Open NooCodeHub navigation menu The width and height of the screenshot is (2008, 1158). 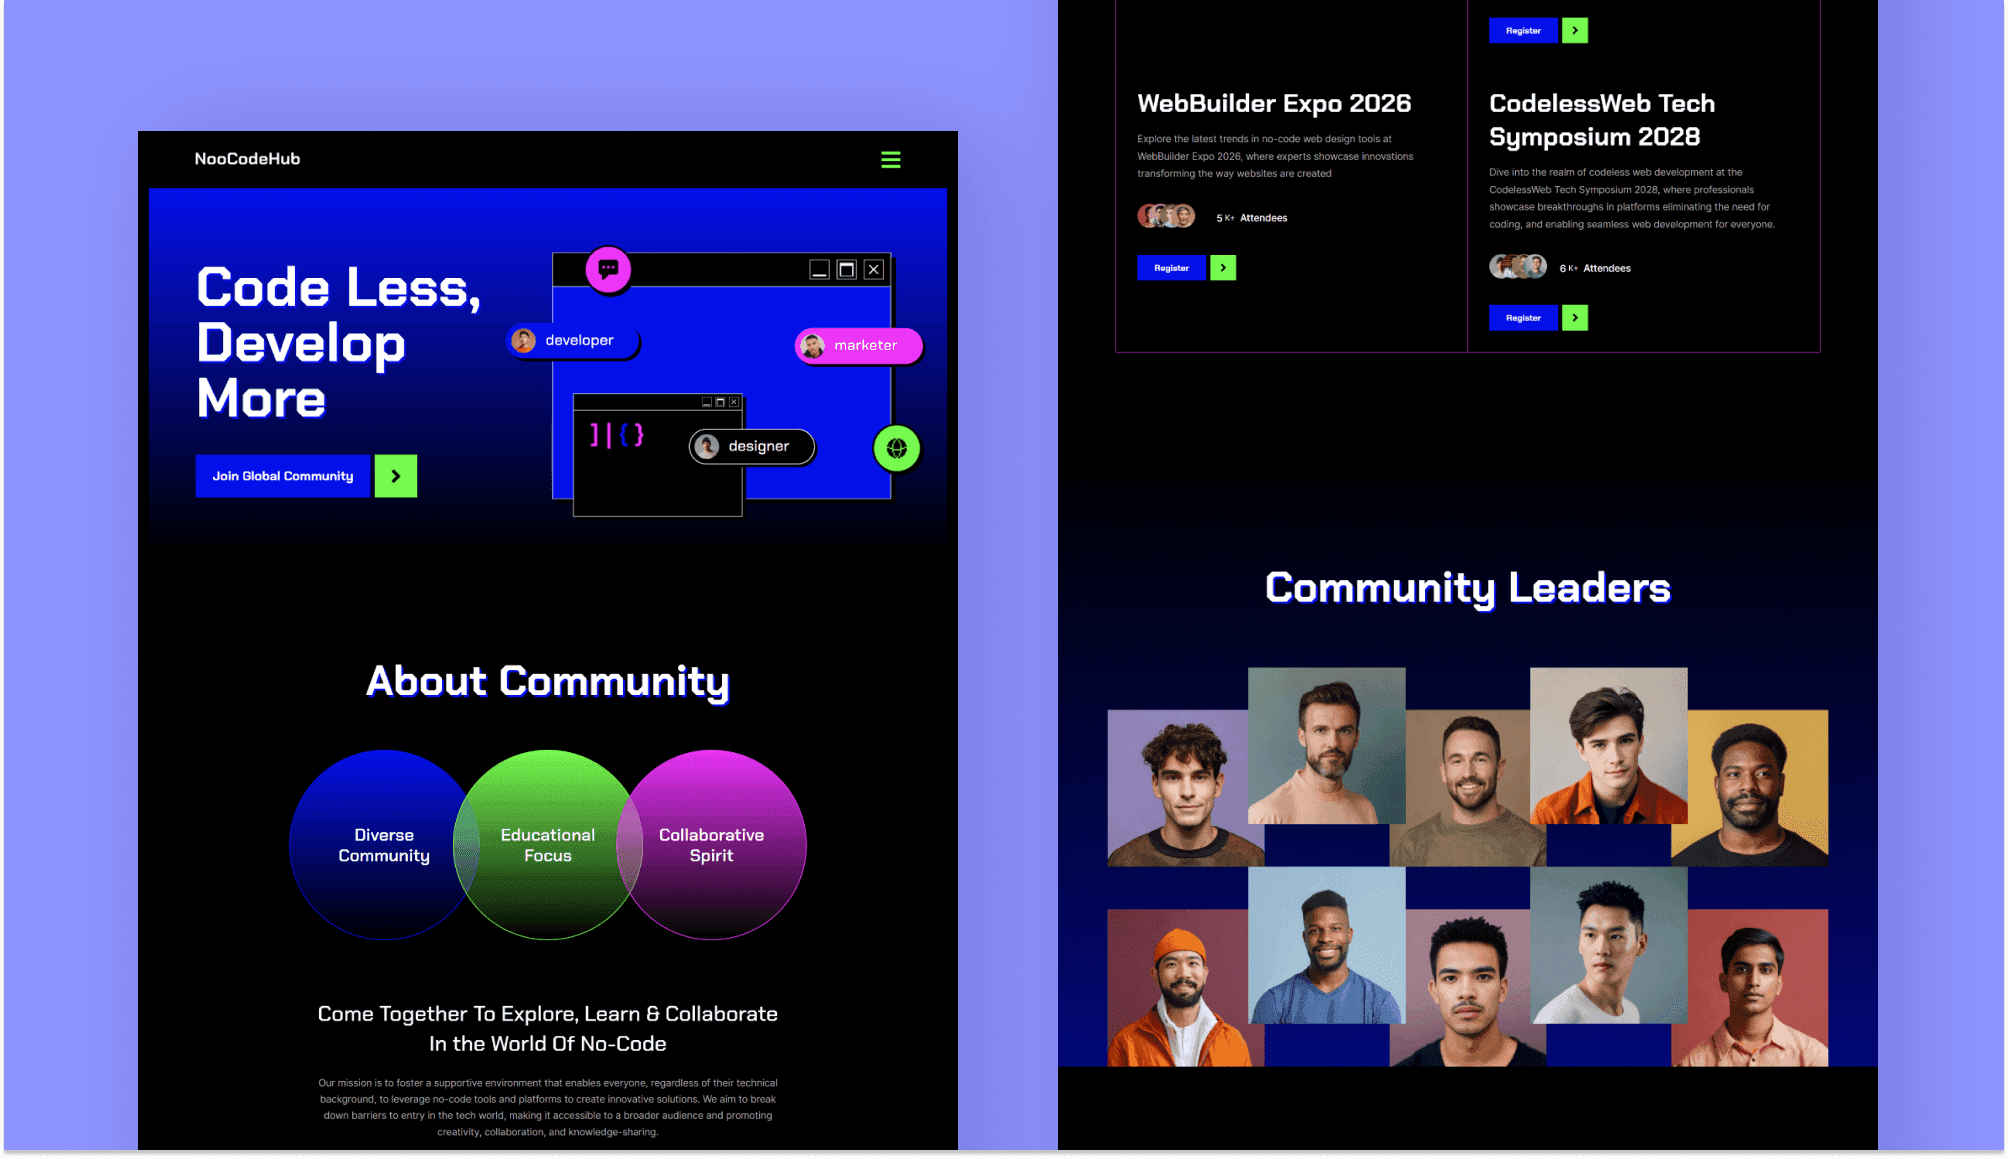click(891, 160)
